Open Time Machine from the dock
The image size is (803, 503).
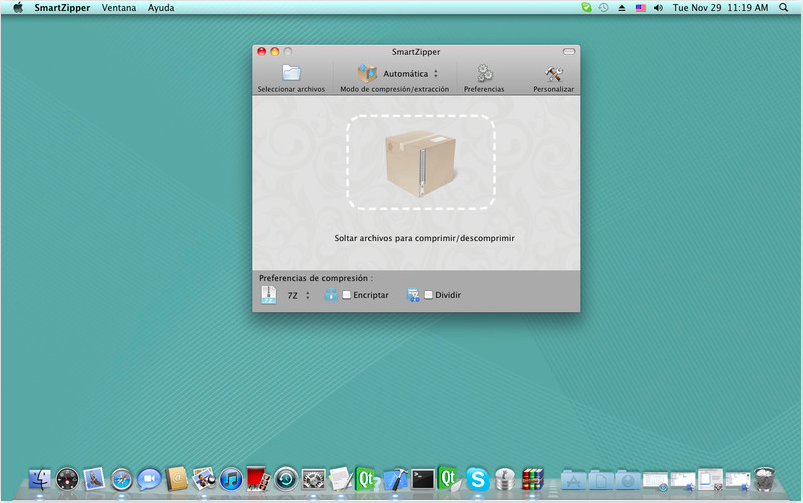tap(286, 480)
